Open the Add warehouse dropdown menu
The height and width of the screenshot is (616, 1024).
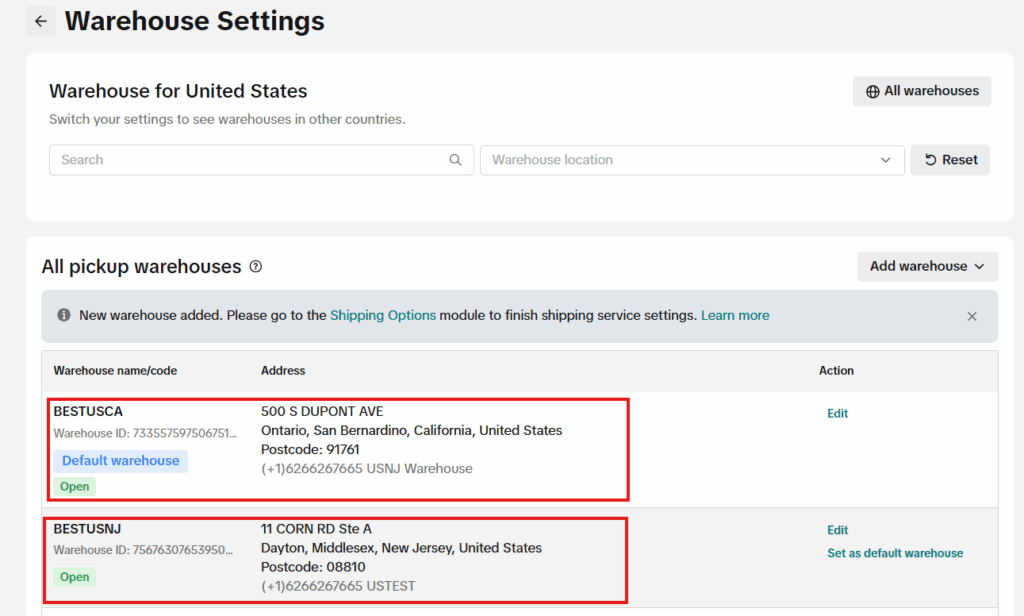(x=927, y=266)
